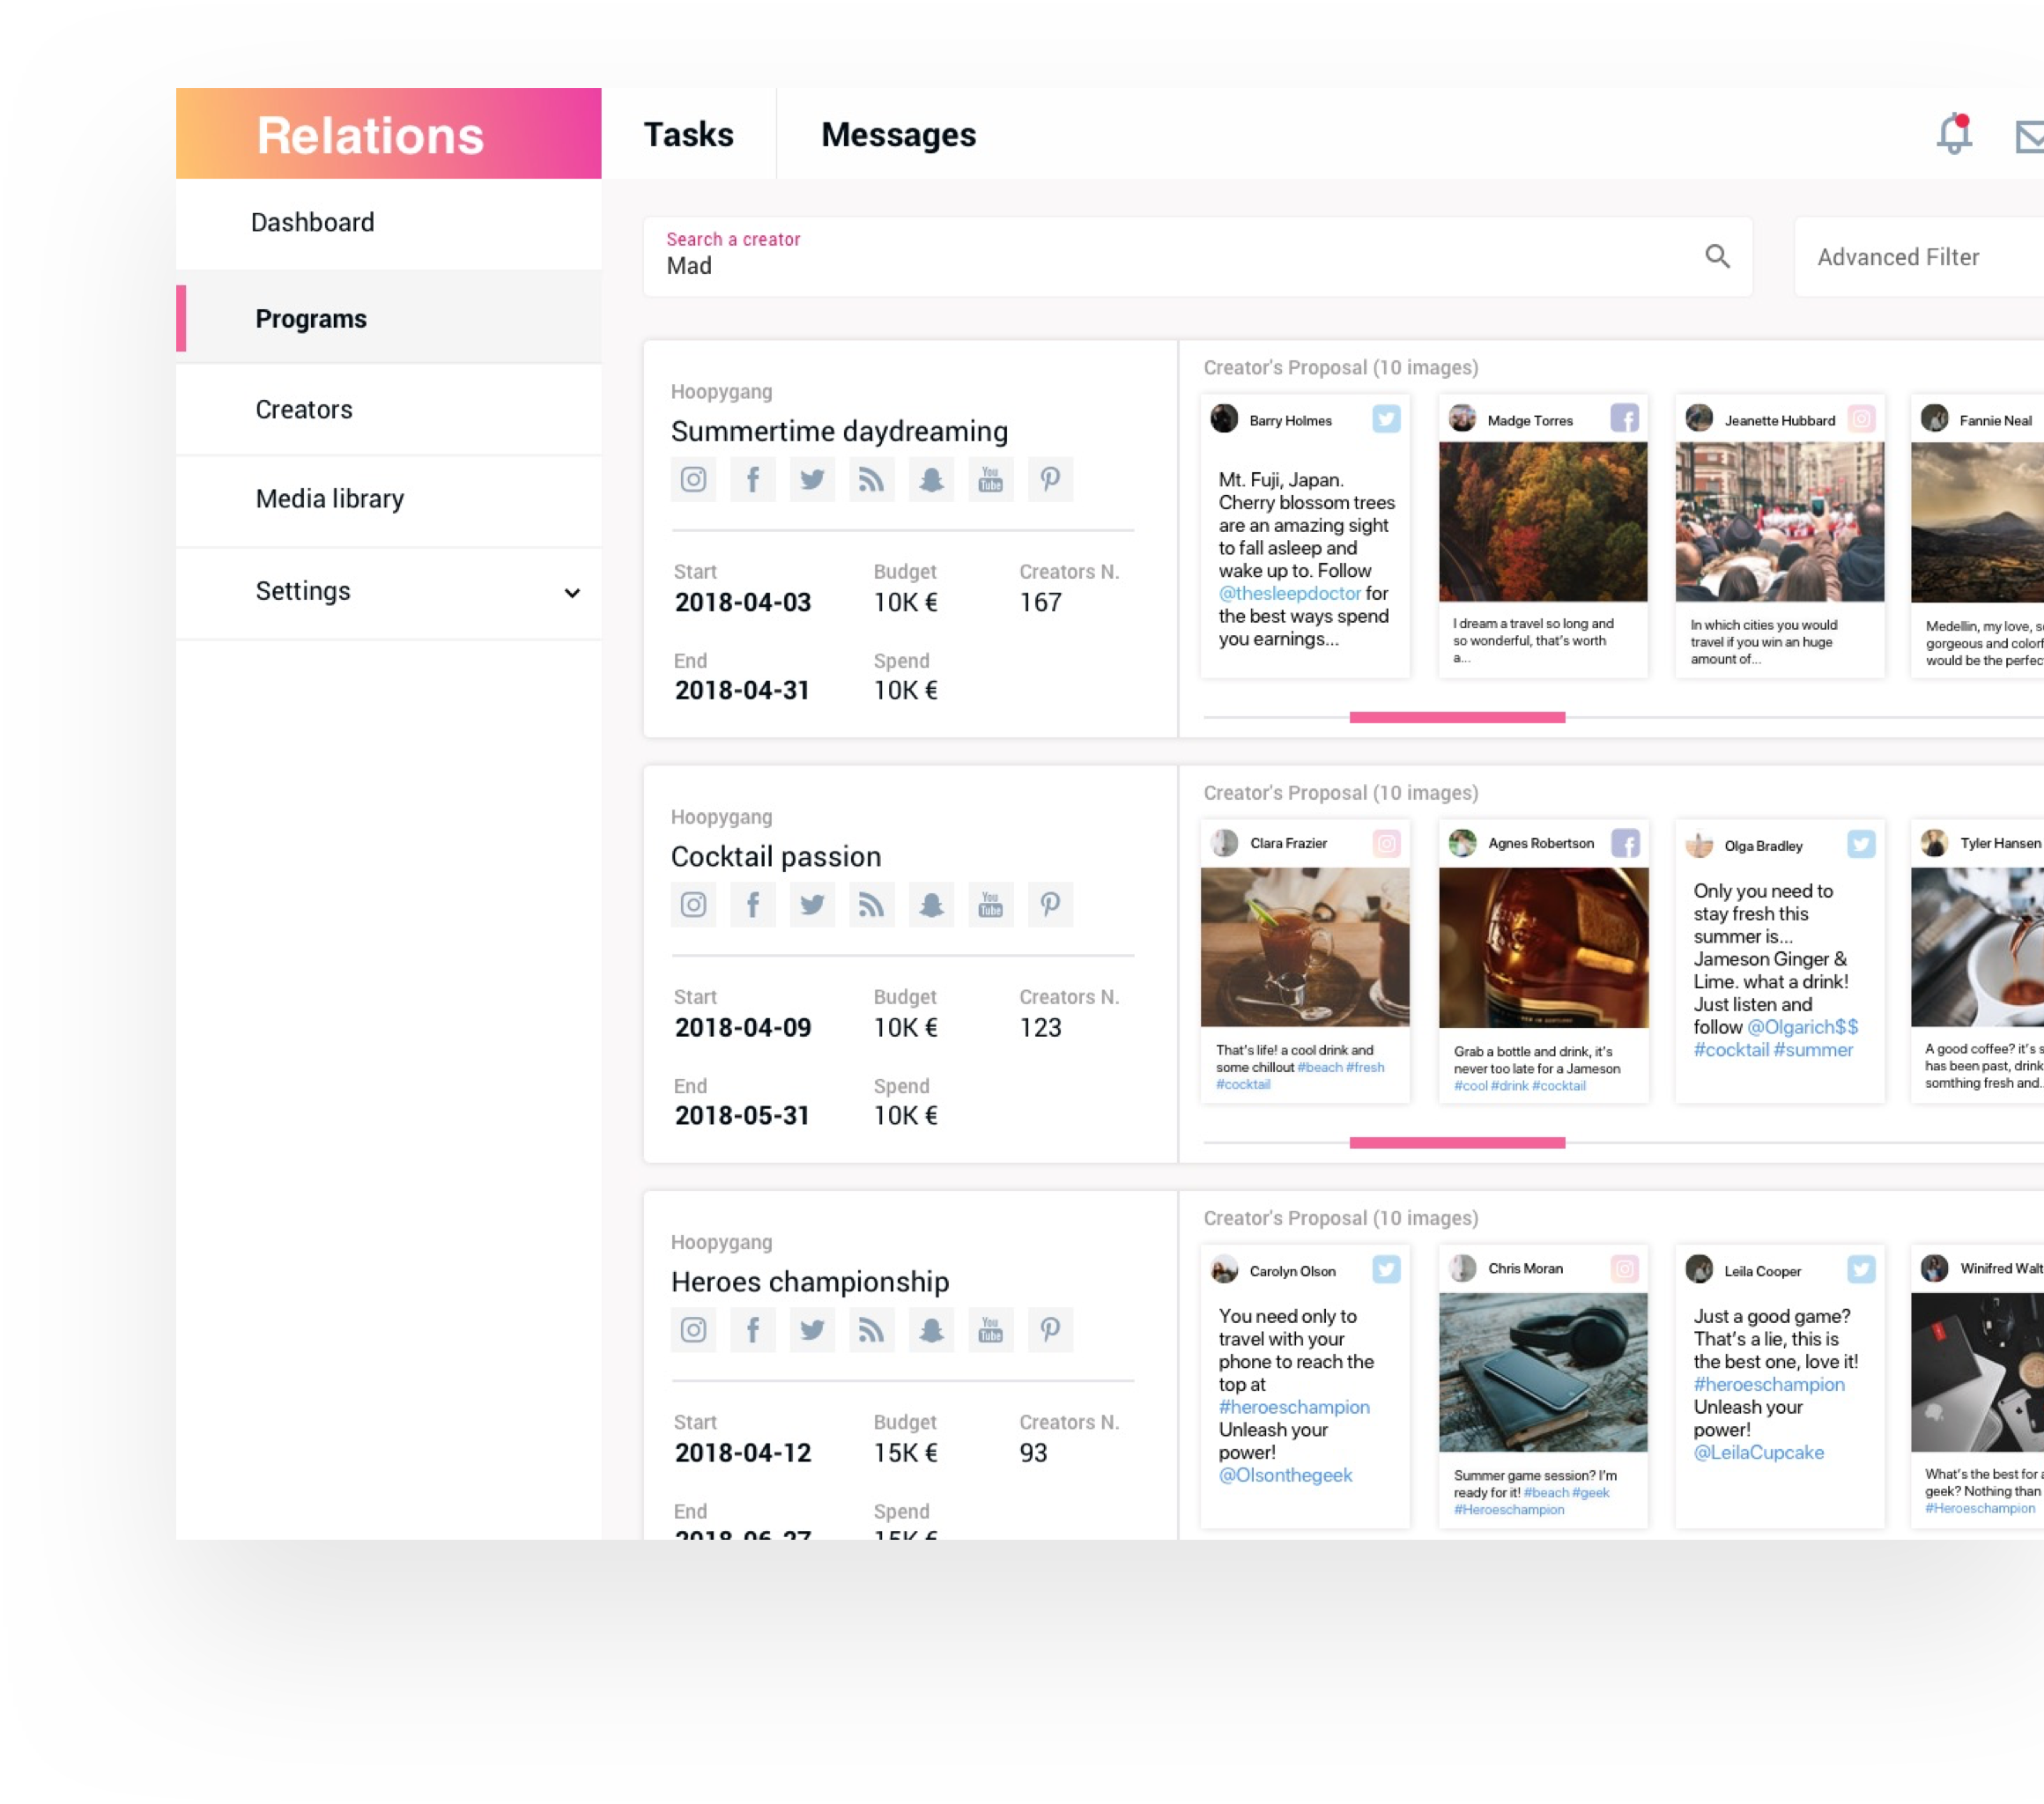2044x1804 pixels.
Task: Open Media library from sidebar
Action: point(329,498)
